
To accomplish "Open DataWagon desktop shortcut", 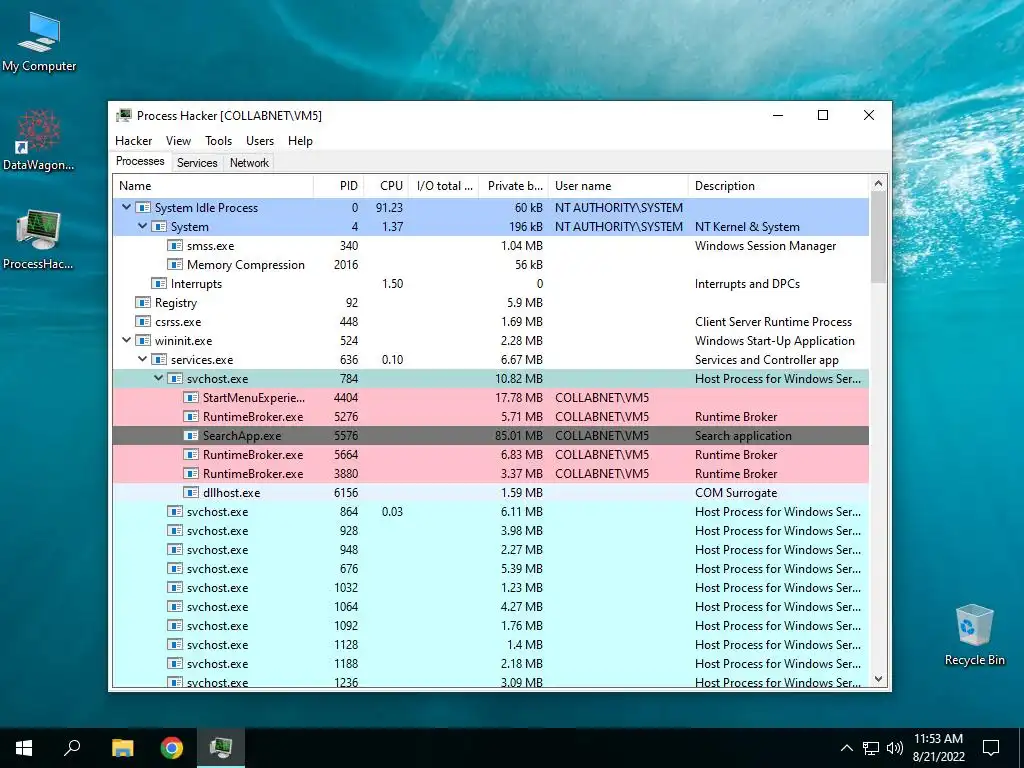I will [39, 140].
